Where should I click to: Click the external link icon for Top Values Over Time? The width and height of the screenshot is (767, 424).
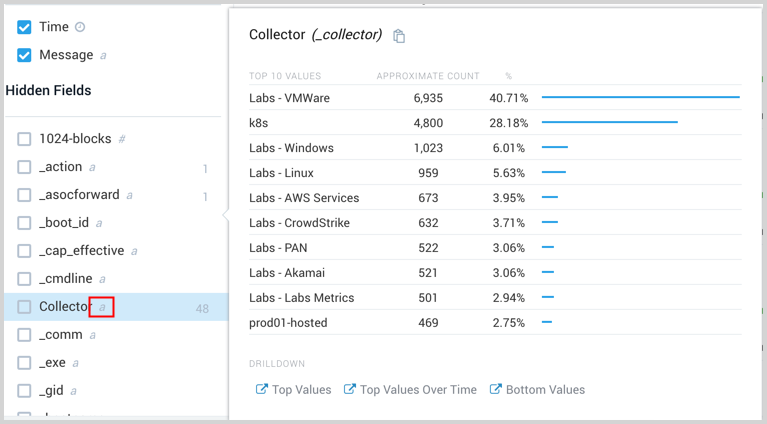pos(350,390)
